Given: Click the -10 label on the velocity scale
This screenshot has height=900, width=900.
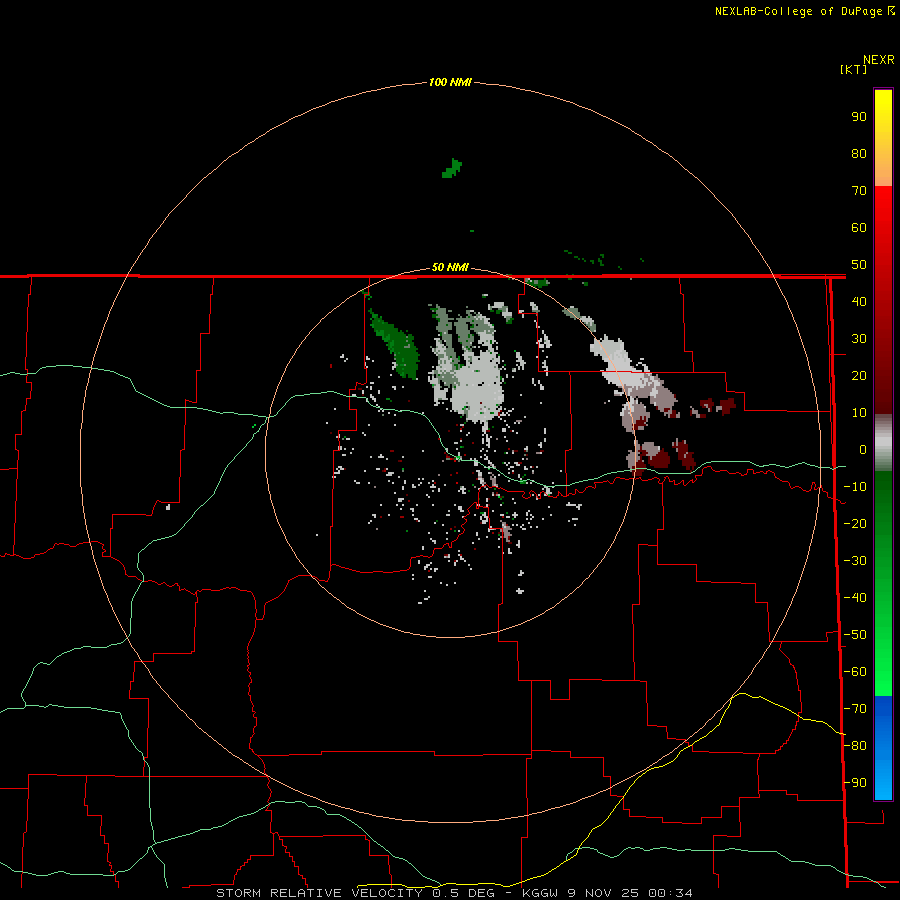Looking at the screenshot, I should click(855, 487).
